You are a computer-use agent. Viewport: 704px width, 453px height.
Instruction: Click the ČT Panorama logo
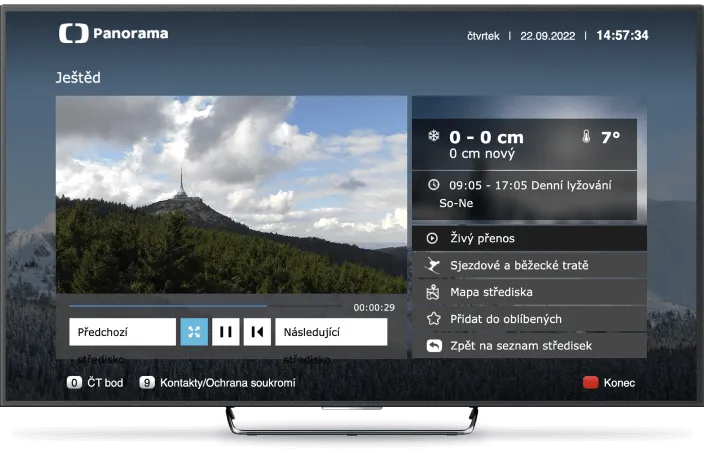(x=113, y=34)
